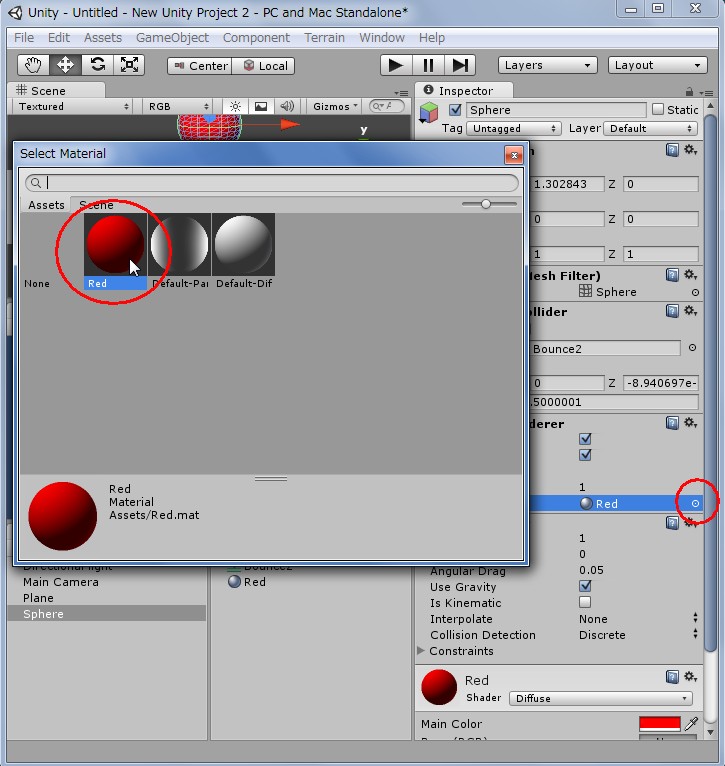Select the Rotate tool
Image resolution: width=725 pixels, height=766 pixels.
[97, 65]
